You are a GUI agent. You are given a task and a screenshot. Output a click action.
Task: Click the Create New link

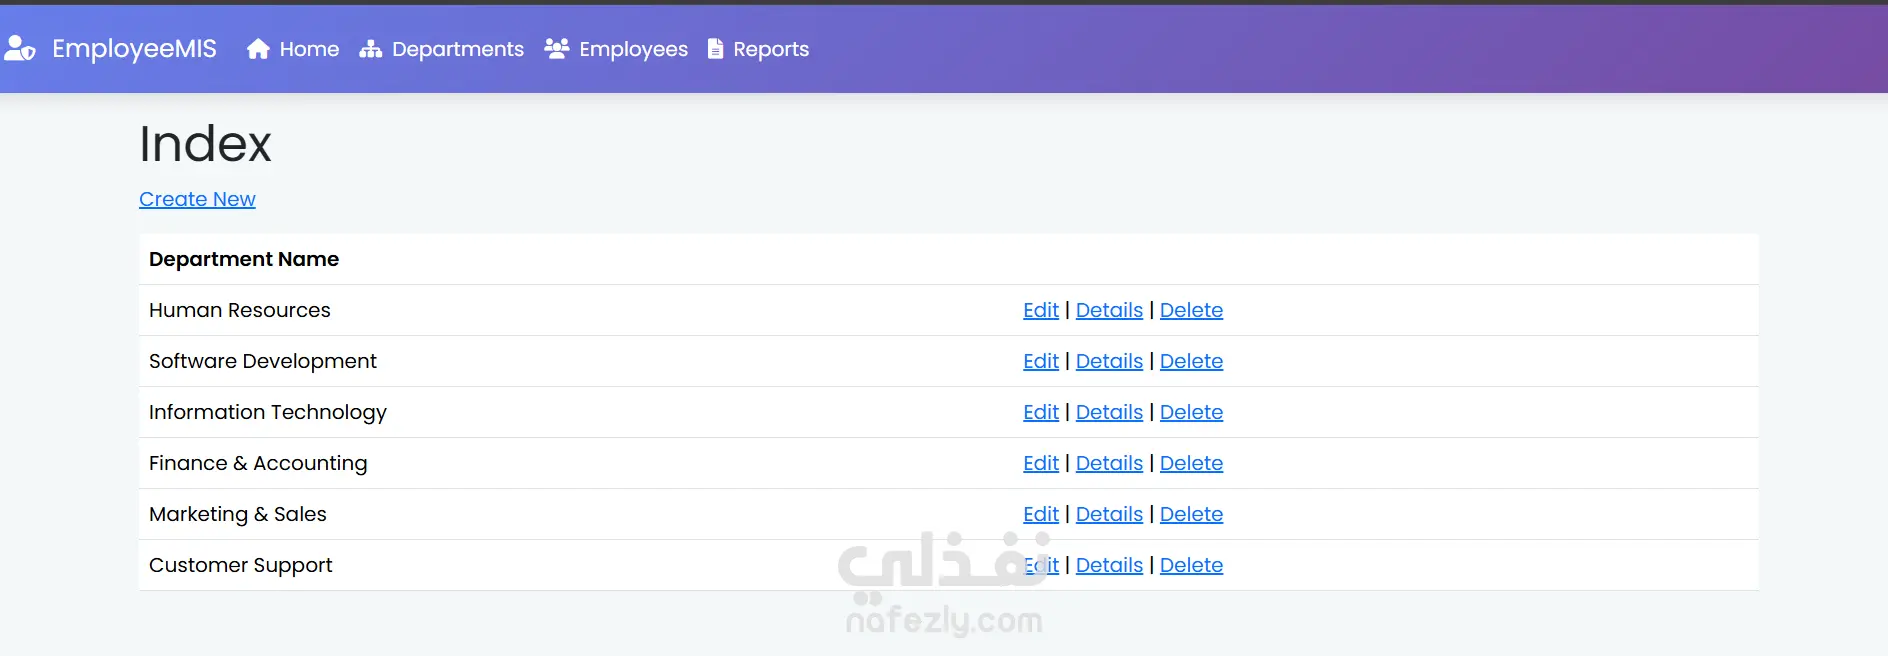(197, 199)
